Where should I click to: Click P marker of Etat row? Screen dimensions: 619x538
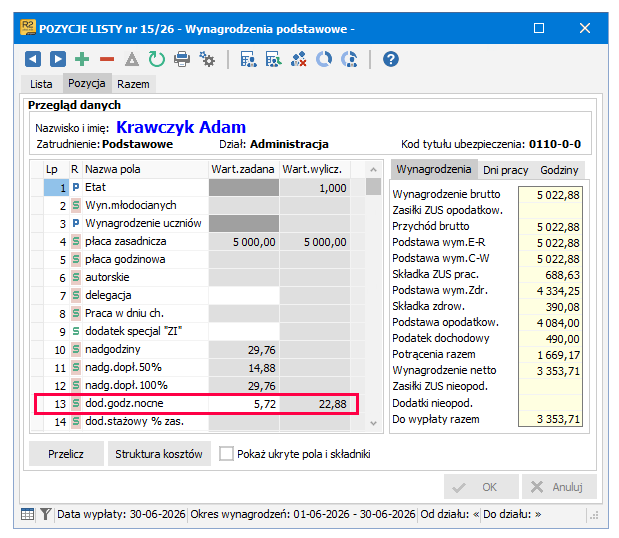(76, 187)
